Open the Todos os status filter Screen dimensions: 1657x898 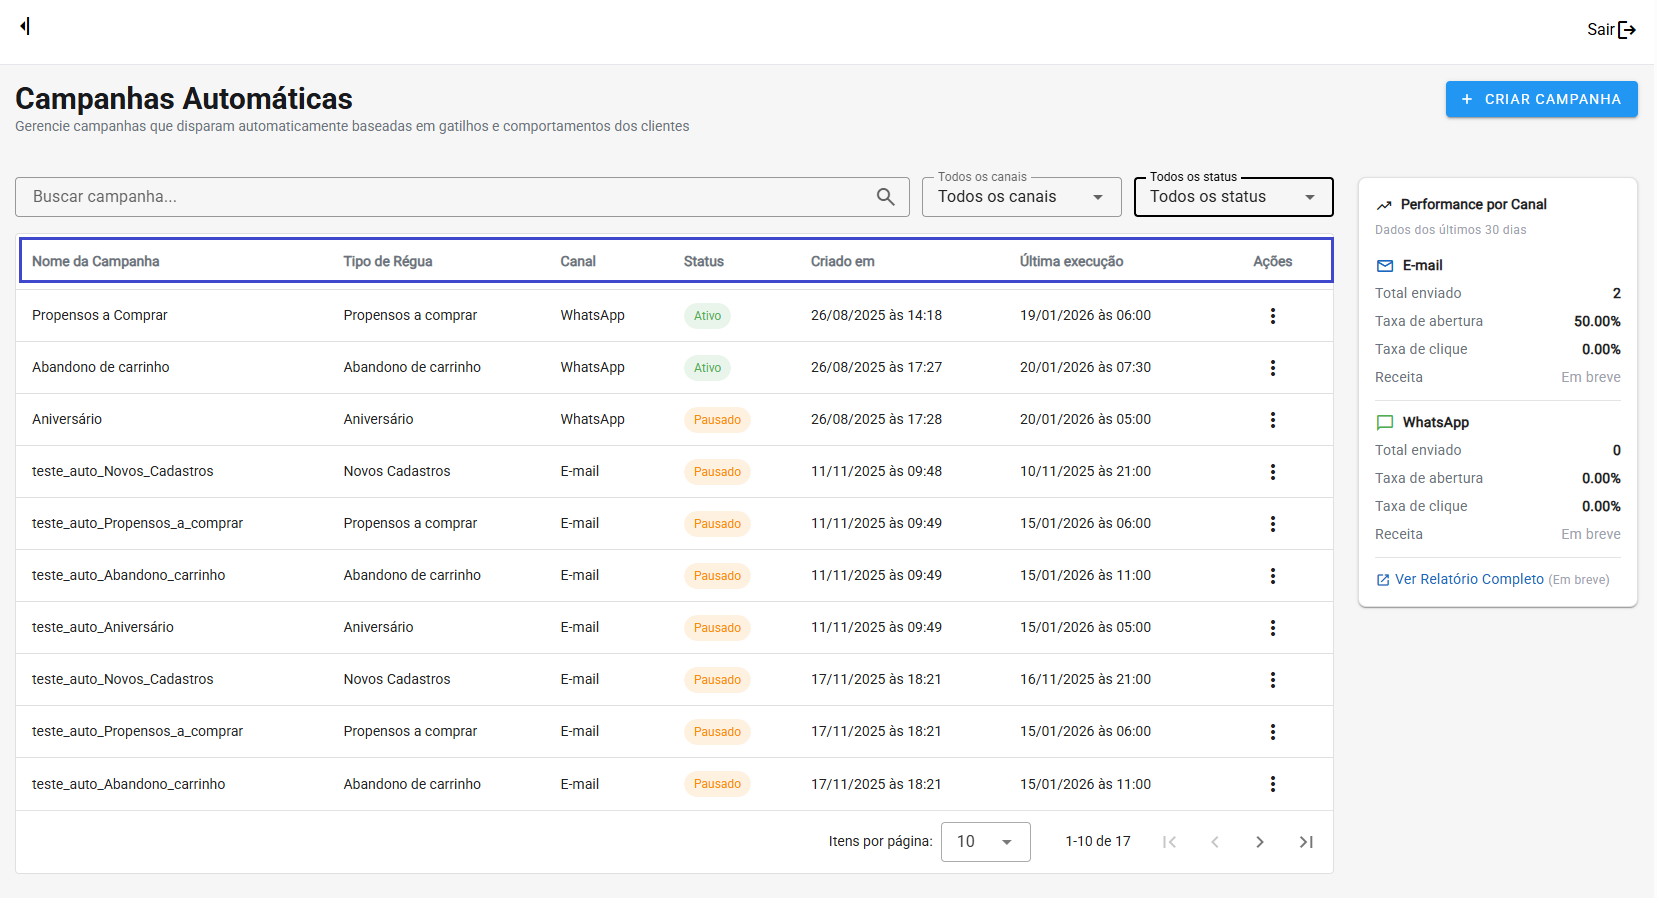coord(1232,197)
